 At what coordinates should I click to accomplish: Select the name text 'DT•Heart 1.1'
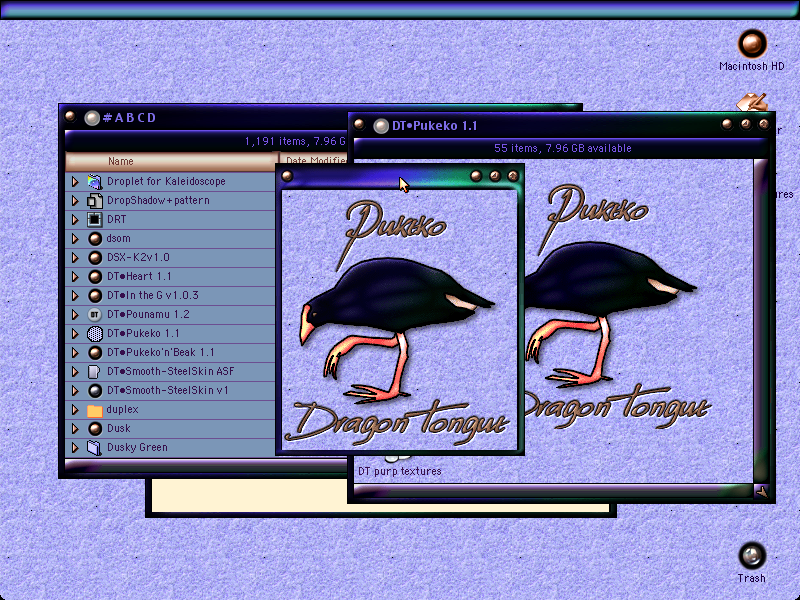[139, 277]
